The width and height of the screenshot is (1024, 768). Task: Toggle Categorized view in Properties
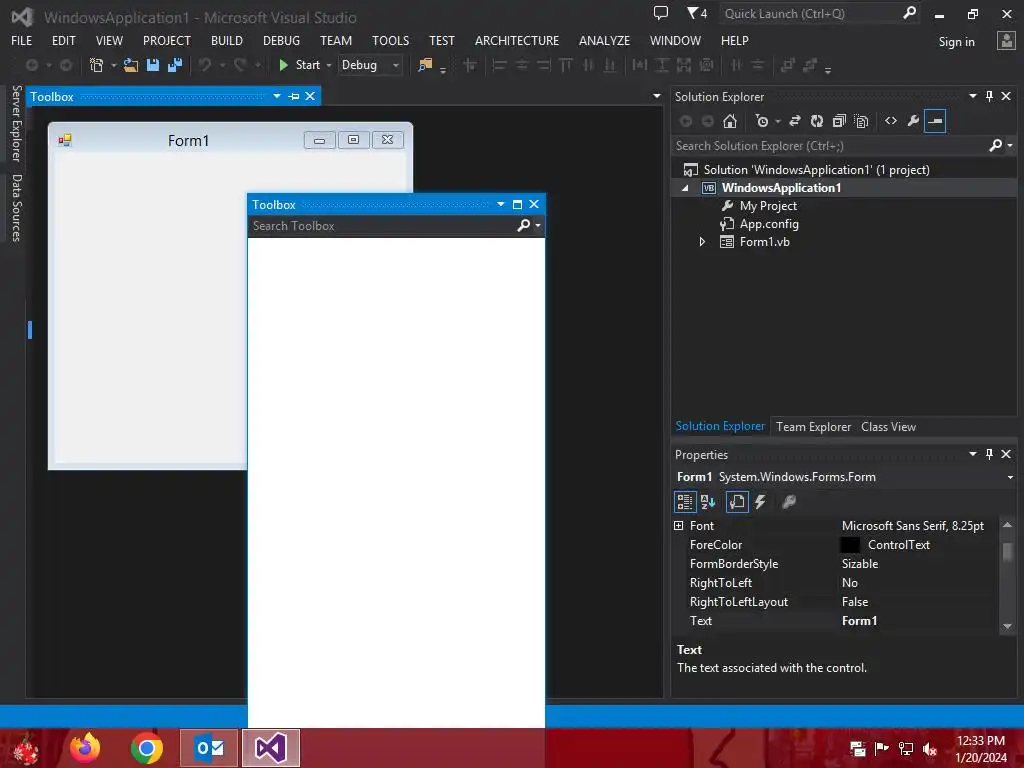(x=684, y=502)
